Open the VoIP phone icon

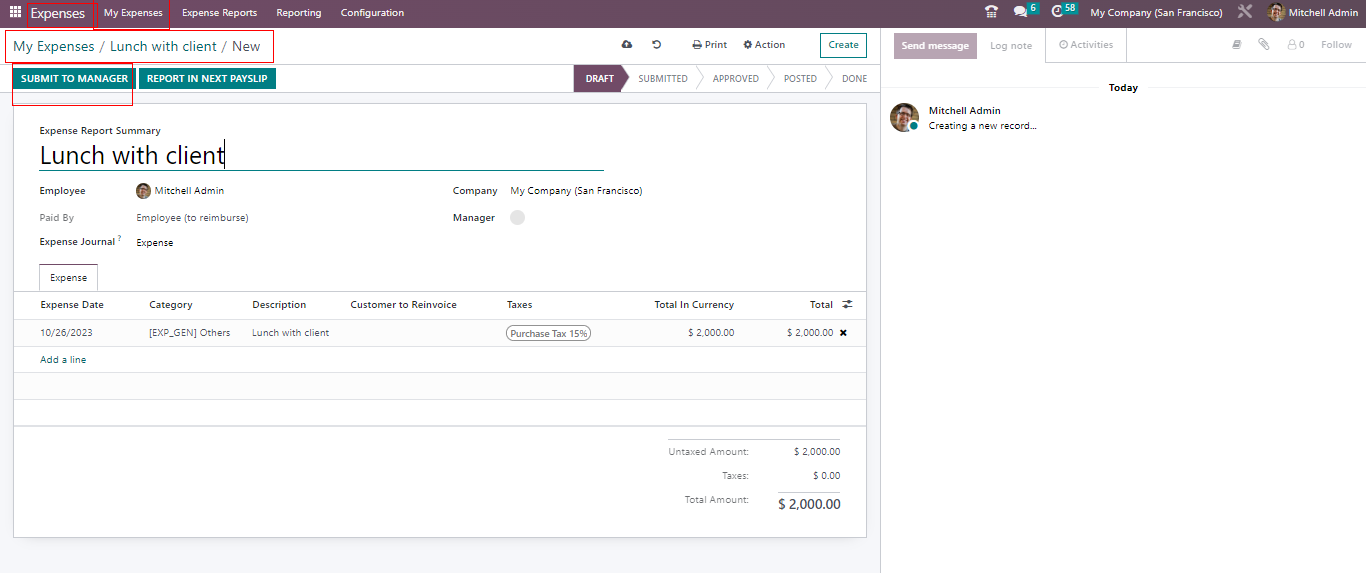tap(991, 13)
